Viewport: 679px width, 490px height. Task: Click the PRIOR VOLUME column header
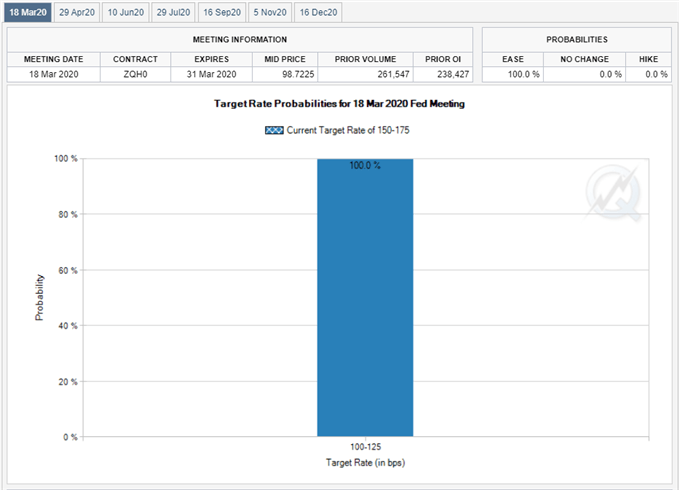tap(365, 59)
